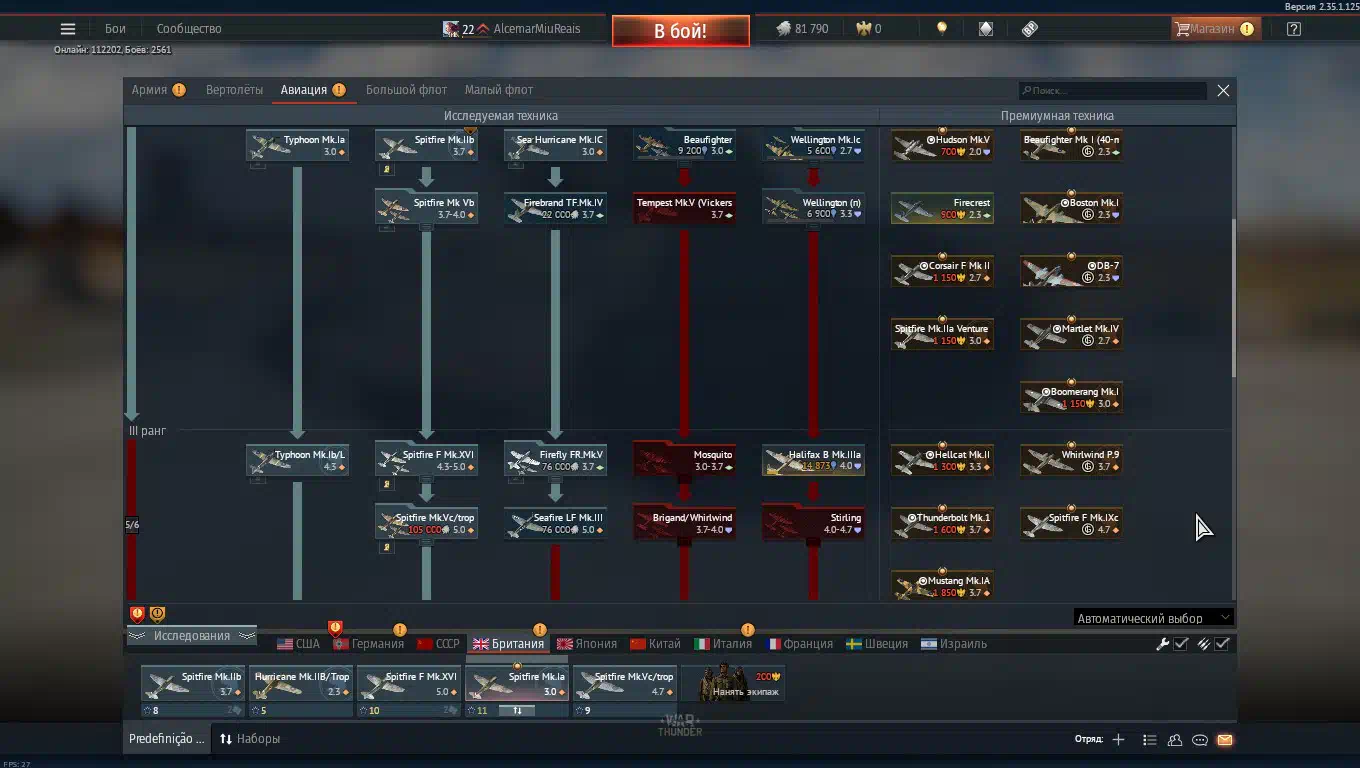Select premium Boomerang Mk.I aircraft
1360x768 pixels.
click(1071, 397)
